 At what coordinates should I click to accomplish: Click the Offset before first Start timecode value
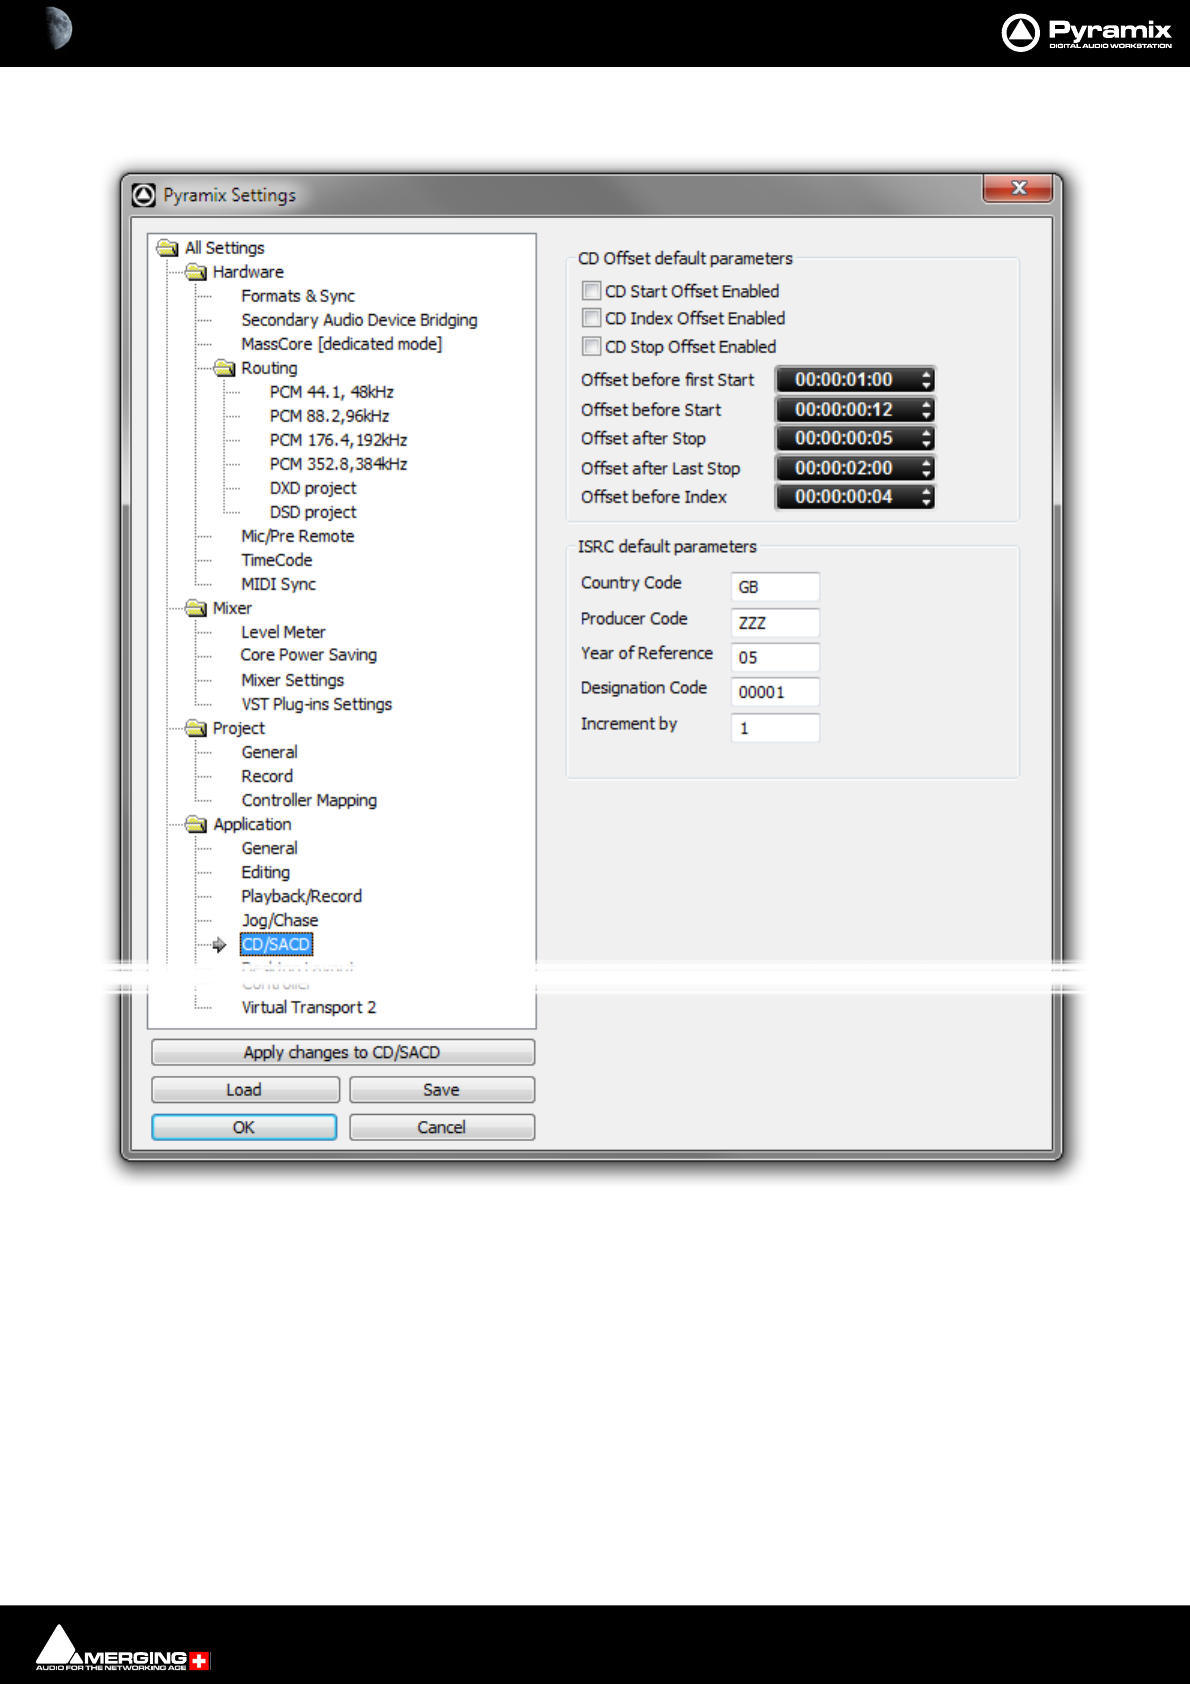click(x=844, y=380)
